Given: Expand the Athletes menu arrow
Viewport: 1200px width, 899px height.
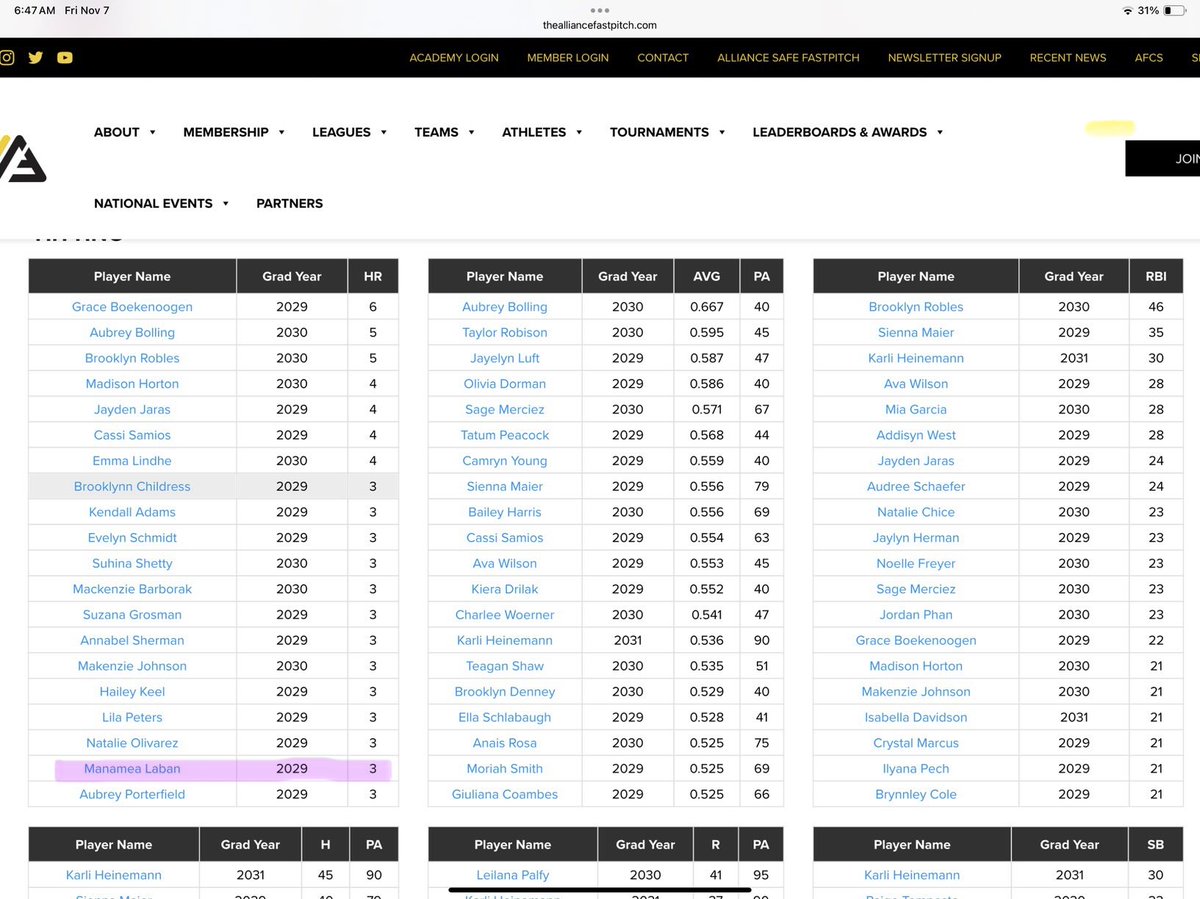Looking at the screenshot, I should [x=579, y=132].
